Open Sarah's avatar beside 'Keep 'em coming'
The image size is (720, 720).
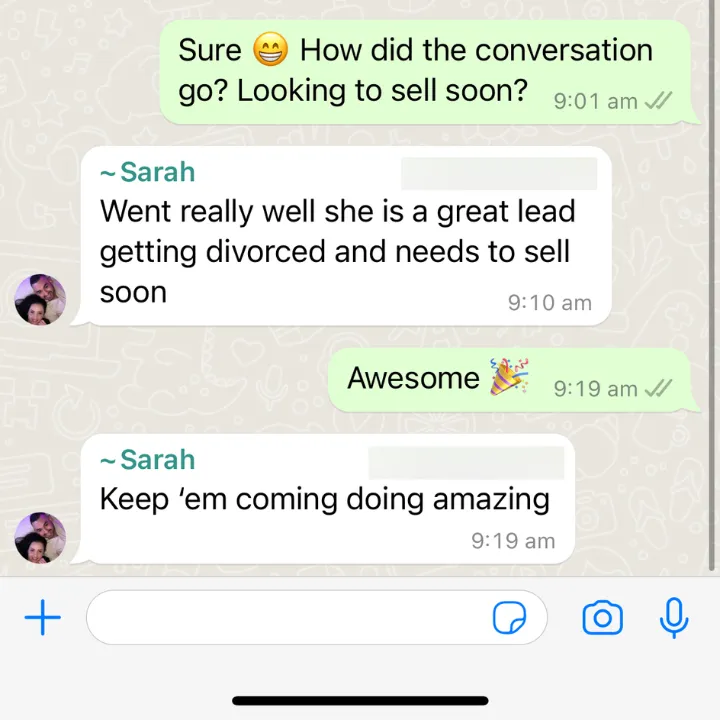(40, 538)
